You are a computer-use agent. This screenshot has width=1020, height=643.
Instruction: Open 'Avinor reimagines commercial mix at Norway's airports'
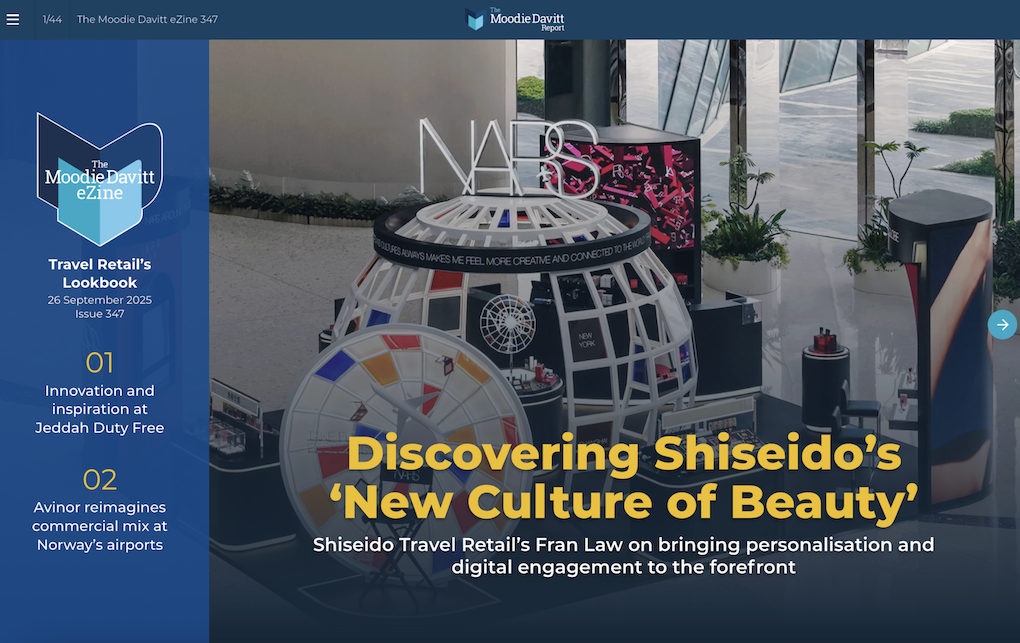coord(100,526)
